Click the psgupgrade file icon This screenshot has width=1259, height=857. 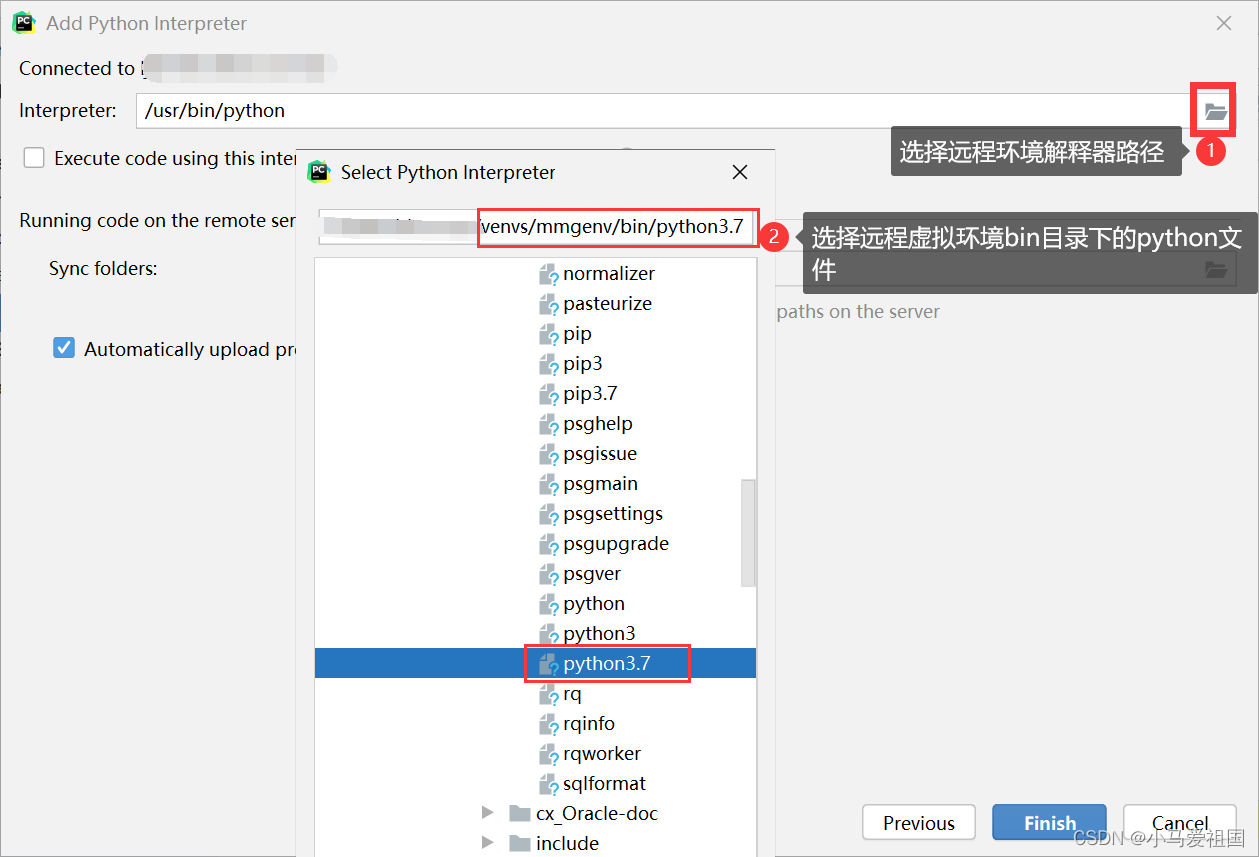[x=548, y=544]
